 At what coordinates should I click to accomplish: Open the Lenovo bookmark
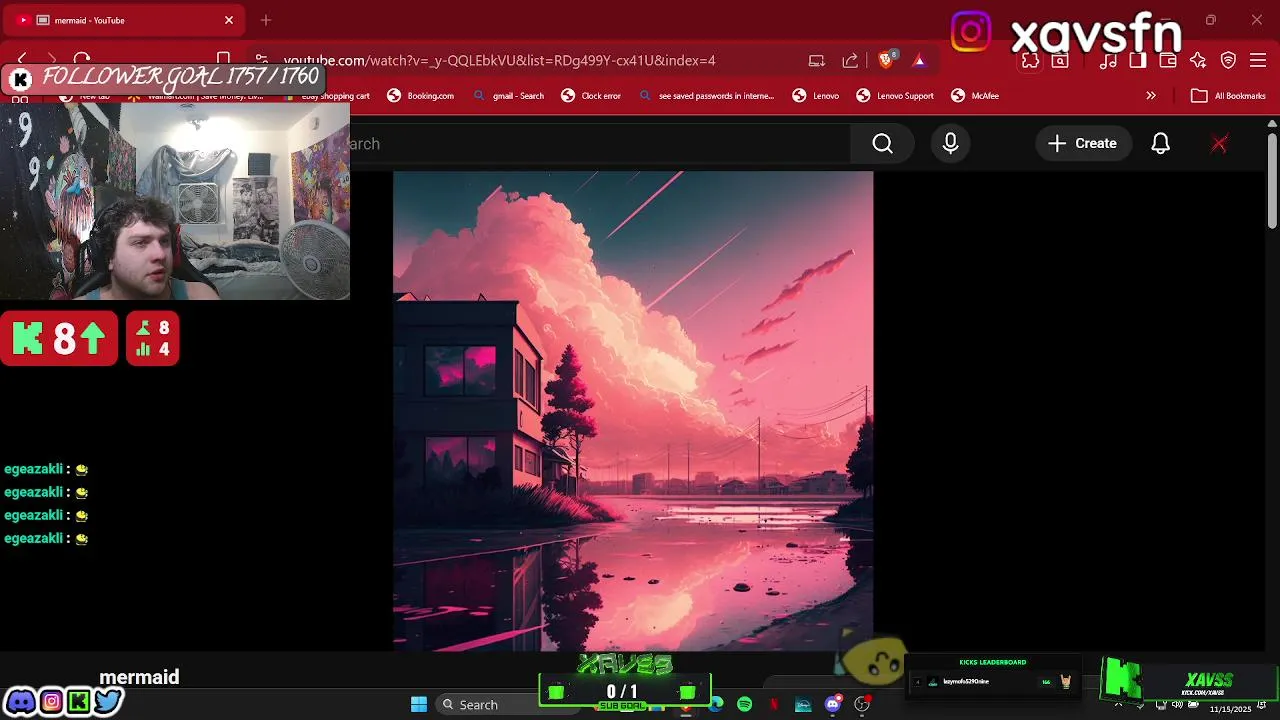click(x=816, y=96)
